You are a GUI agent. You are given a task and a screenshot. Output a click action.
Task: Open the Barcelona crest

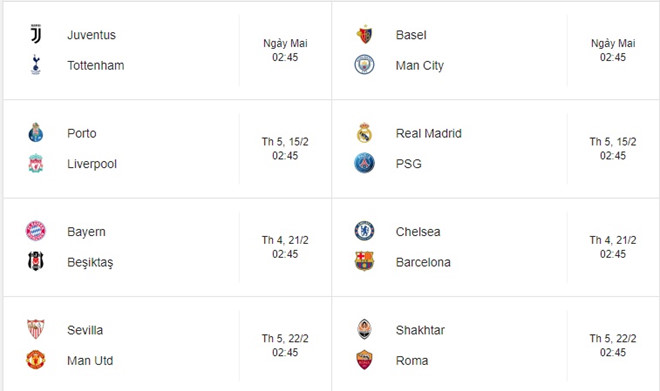pyautogui.click(x=365, y=261)
